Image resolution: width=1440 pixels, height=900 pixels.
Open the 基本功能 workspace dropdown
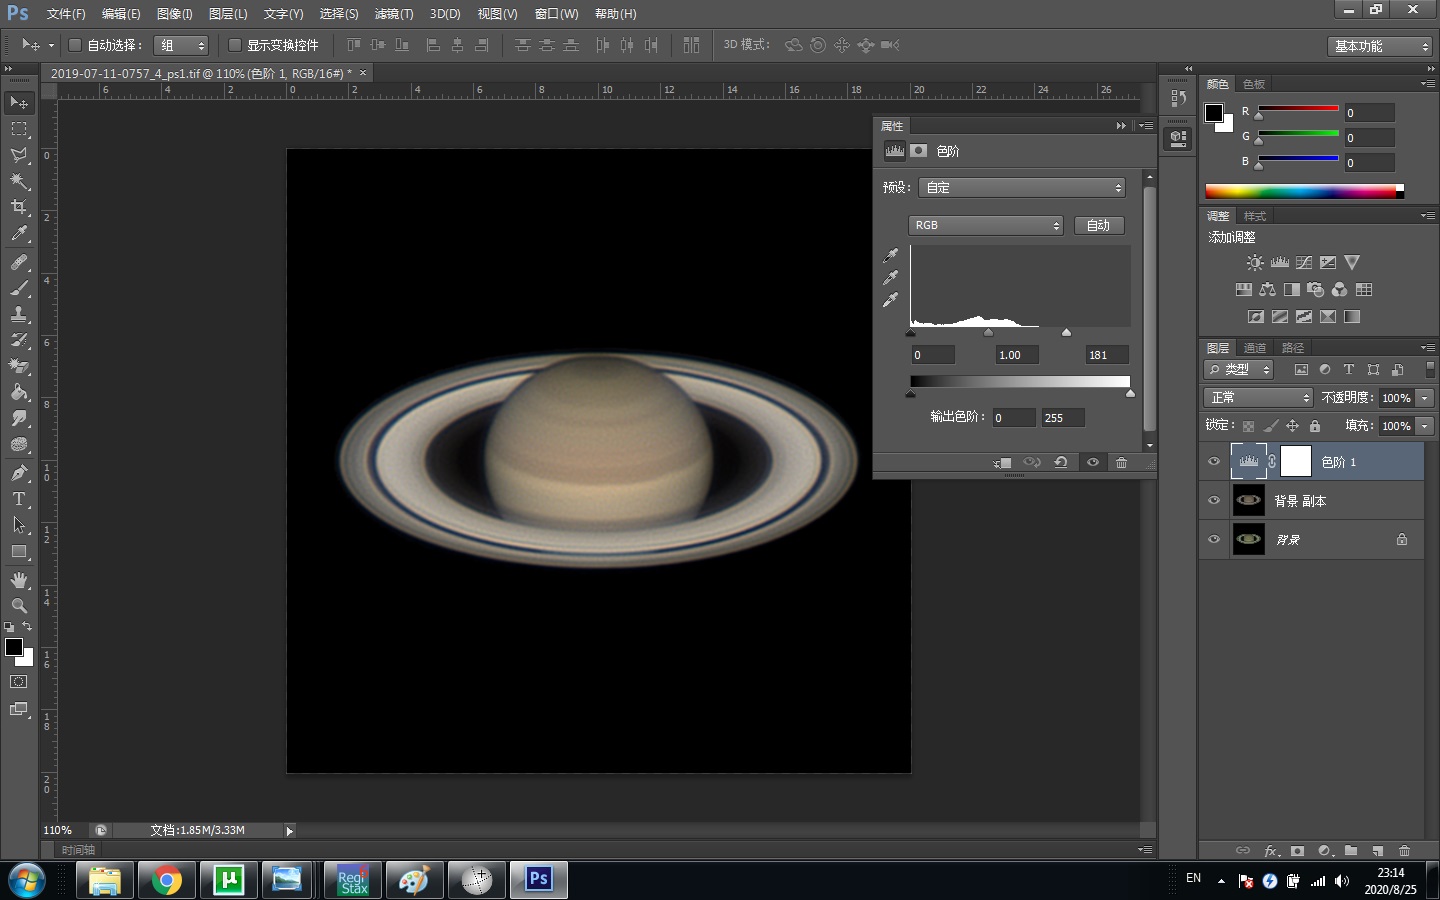[x=1380, y=46]
